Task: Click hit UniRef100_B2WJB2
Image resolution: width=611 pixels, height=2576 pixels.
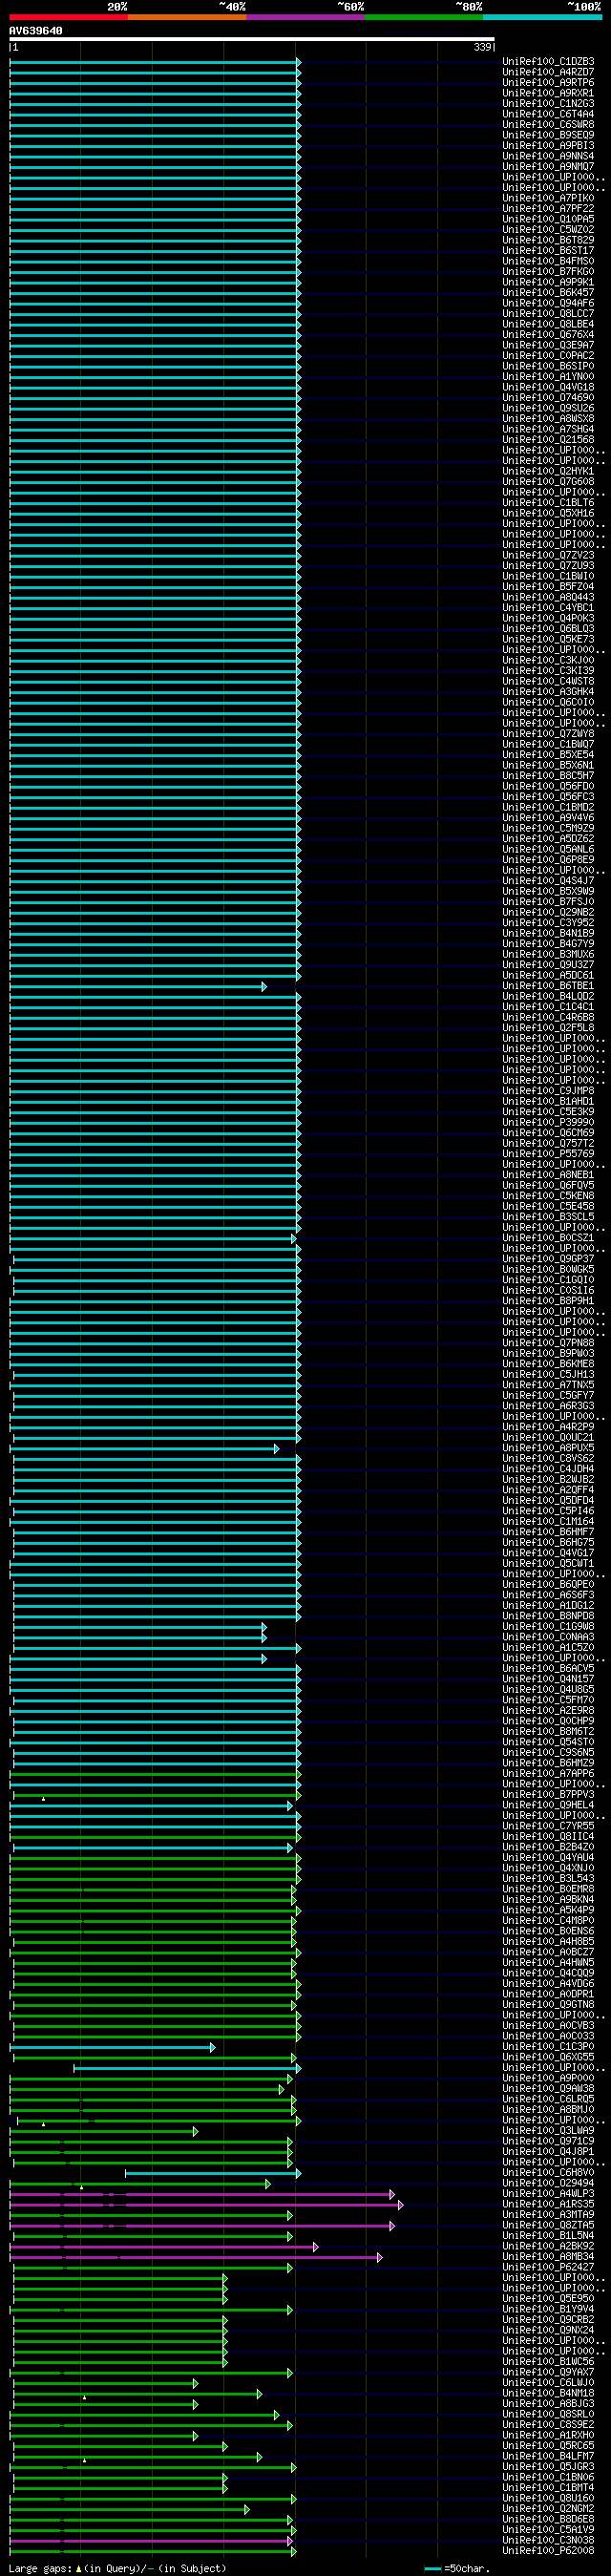Action: (548, 1479)
